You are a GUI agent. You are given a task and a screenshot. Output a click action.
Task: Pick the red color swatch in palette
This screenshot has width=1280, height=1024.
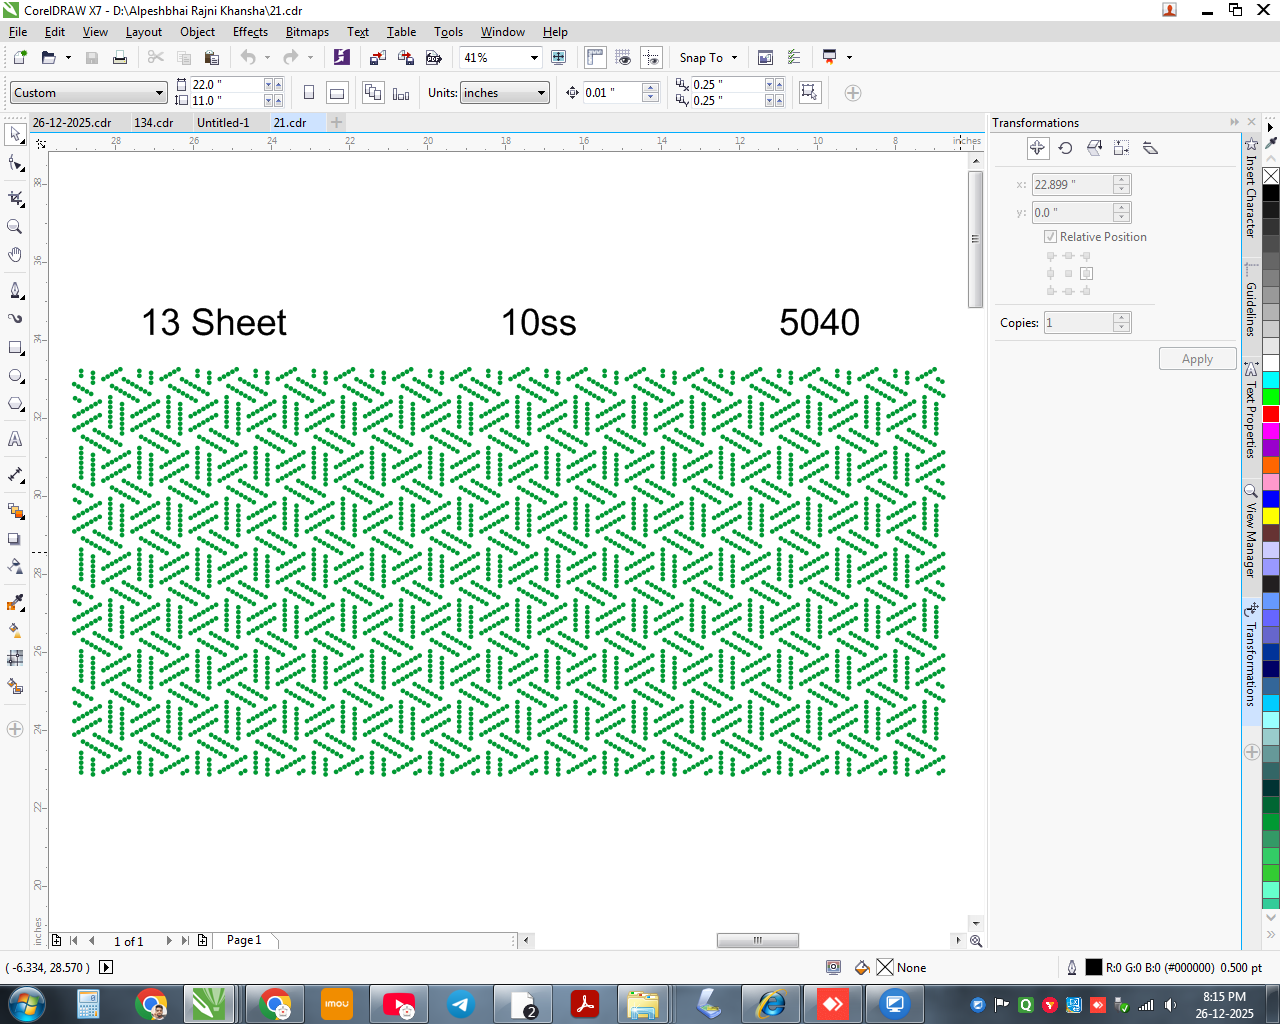(x=1271, y=414)
